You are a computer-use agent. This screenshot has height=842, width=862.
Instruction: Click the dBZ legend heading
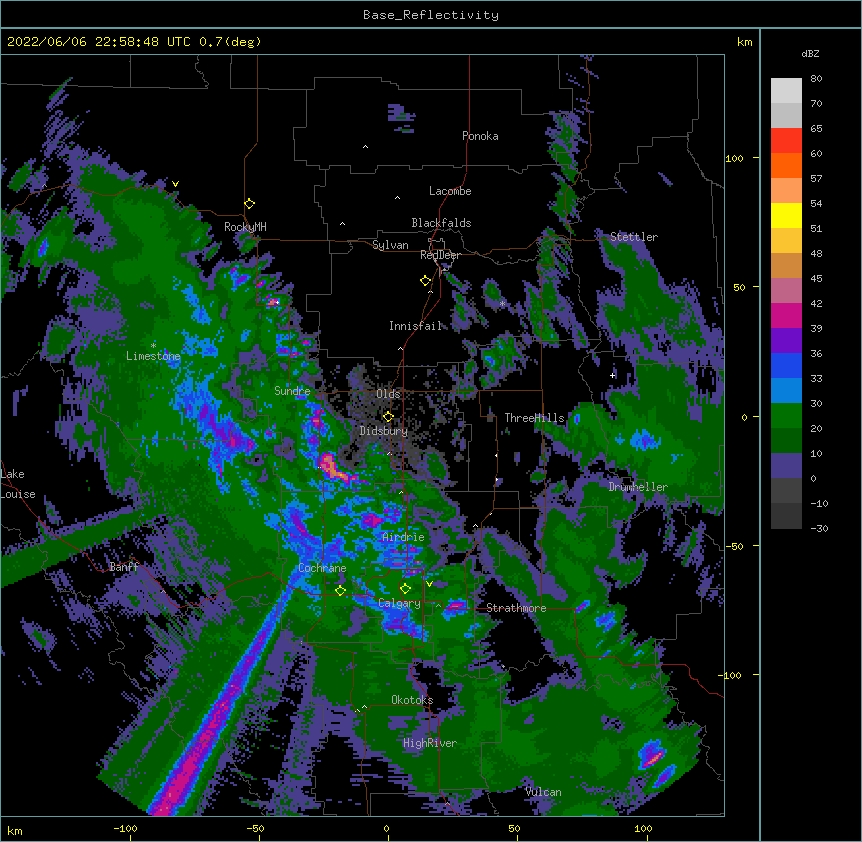point(810,53)
